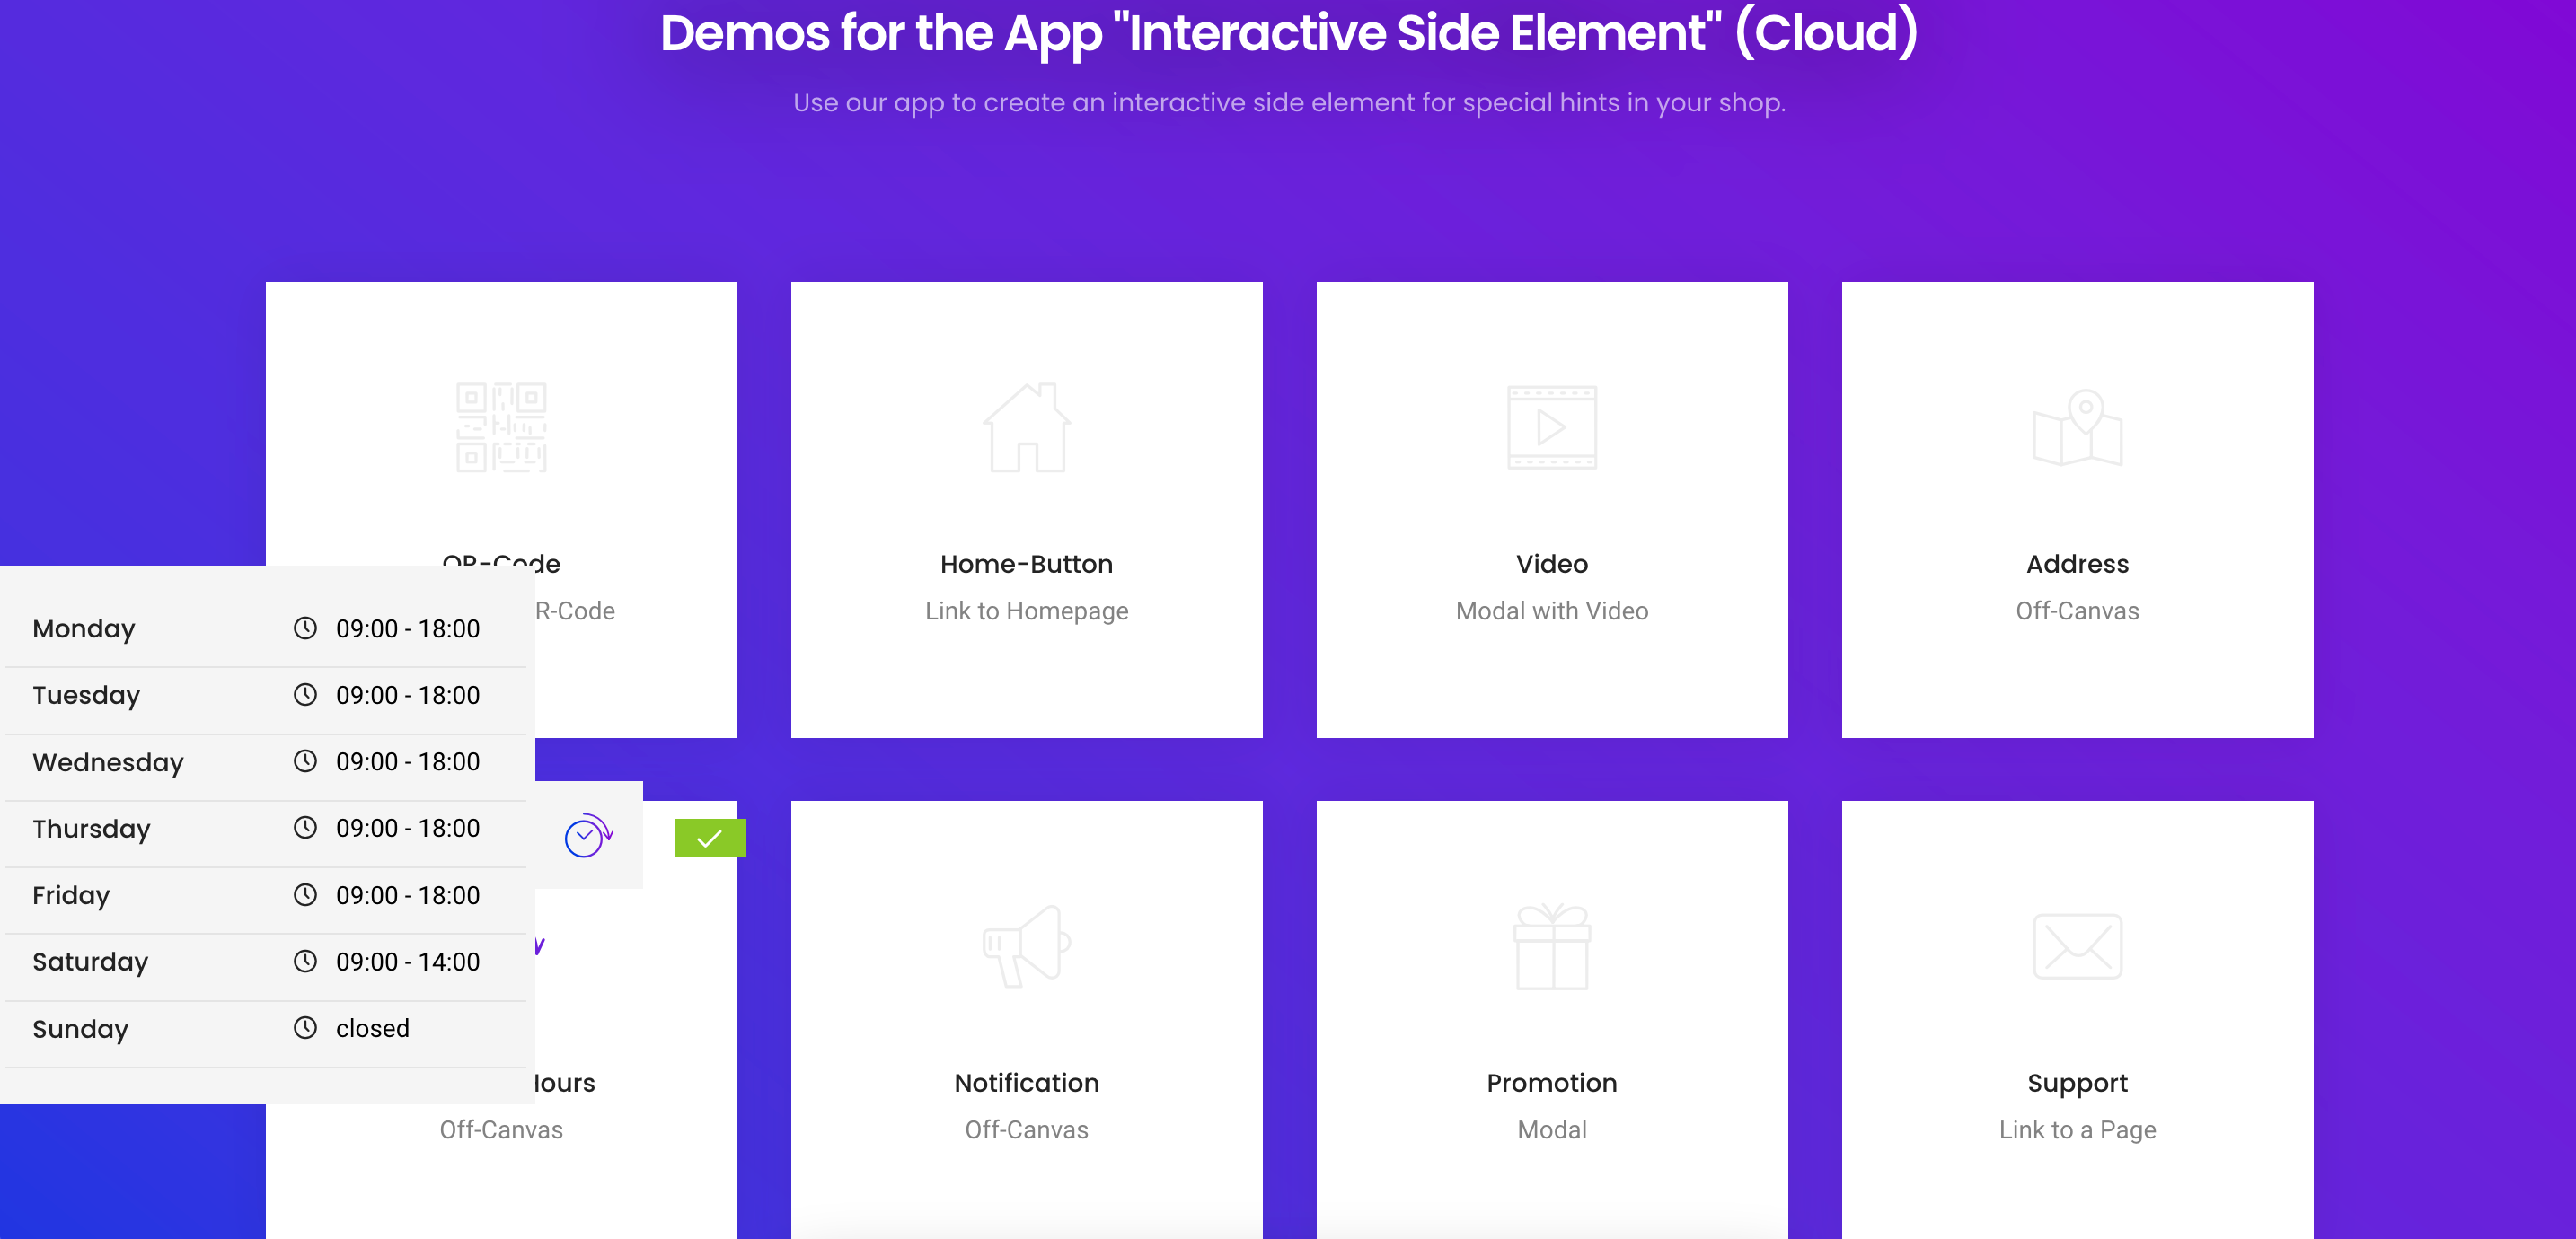Click the clock icon in Tuesday row
The height and width of the screenshot is (1239, 2576).
[x=305, y=694]
